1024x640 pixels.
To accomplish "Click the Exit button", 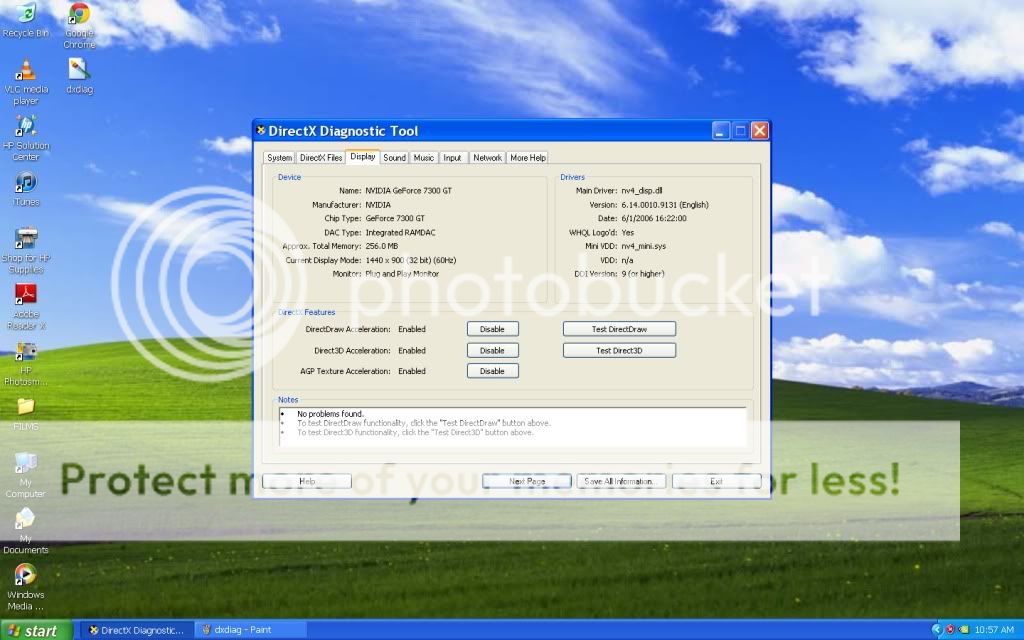I will tap(716, 481).
